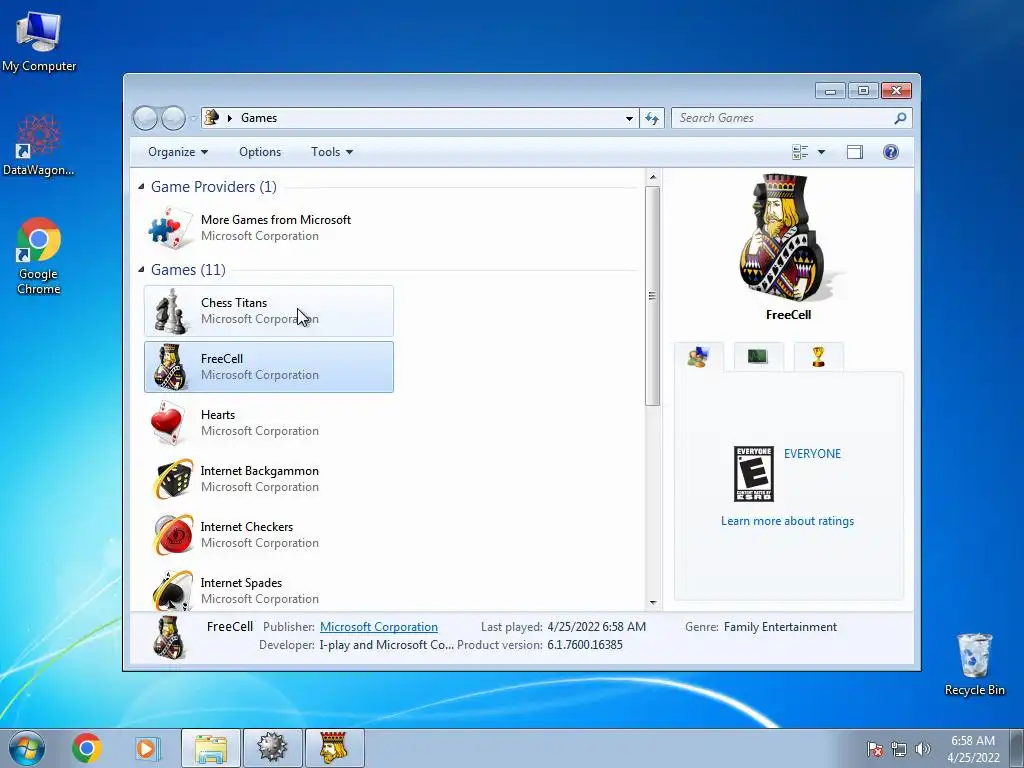
Task: Open the Windows Start button
Action: click(x=26, y=748)
